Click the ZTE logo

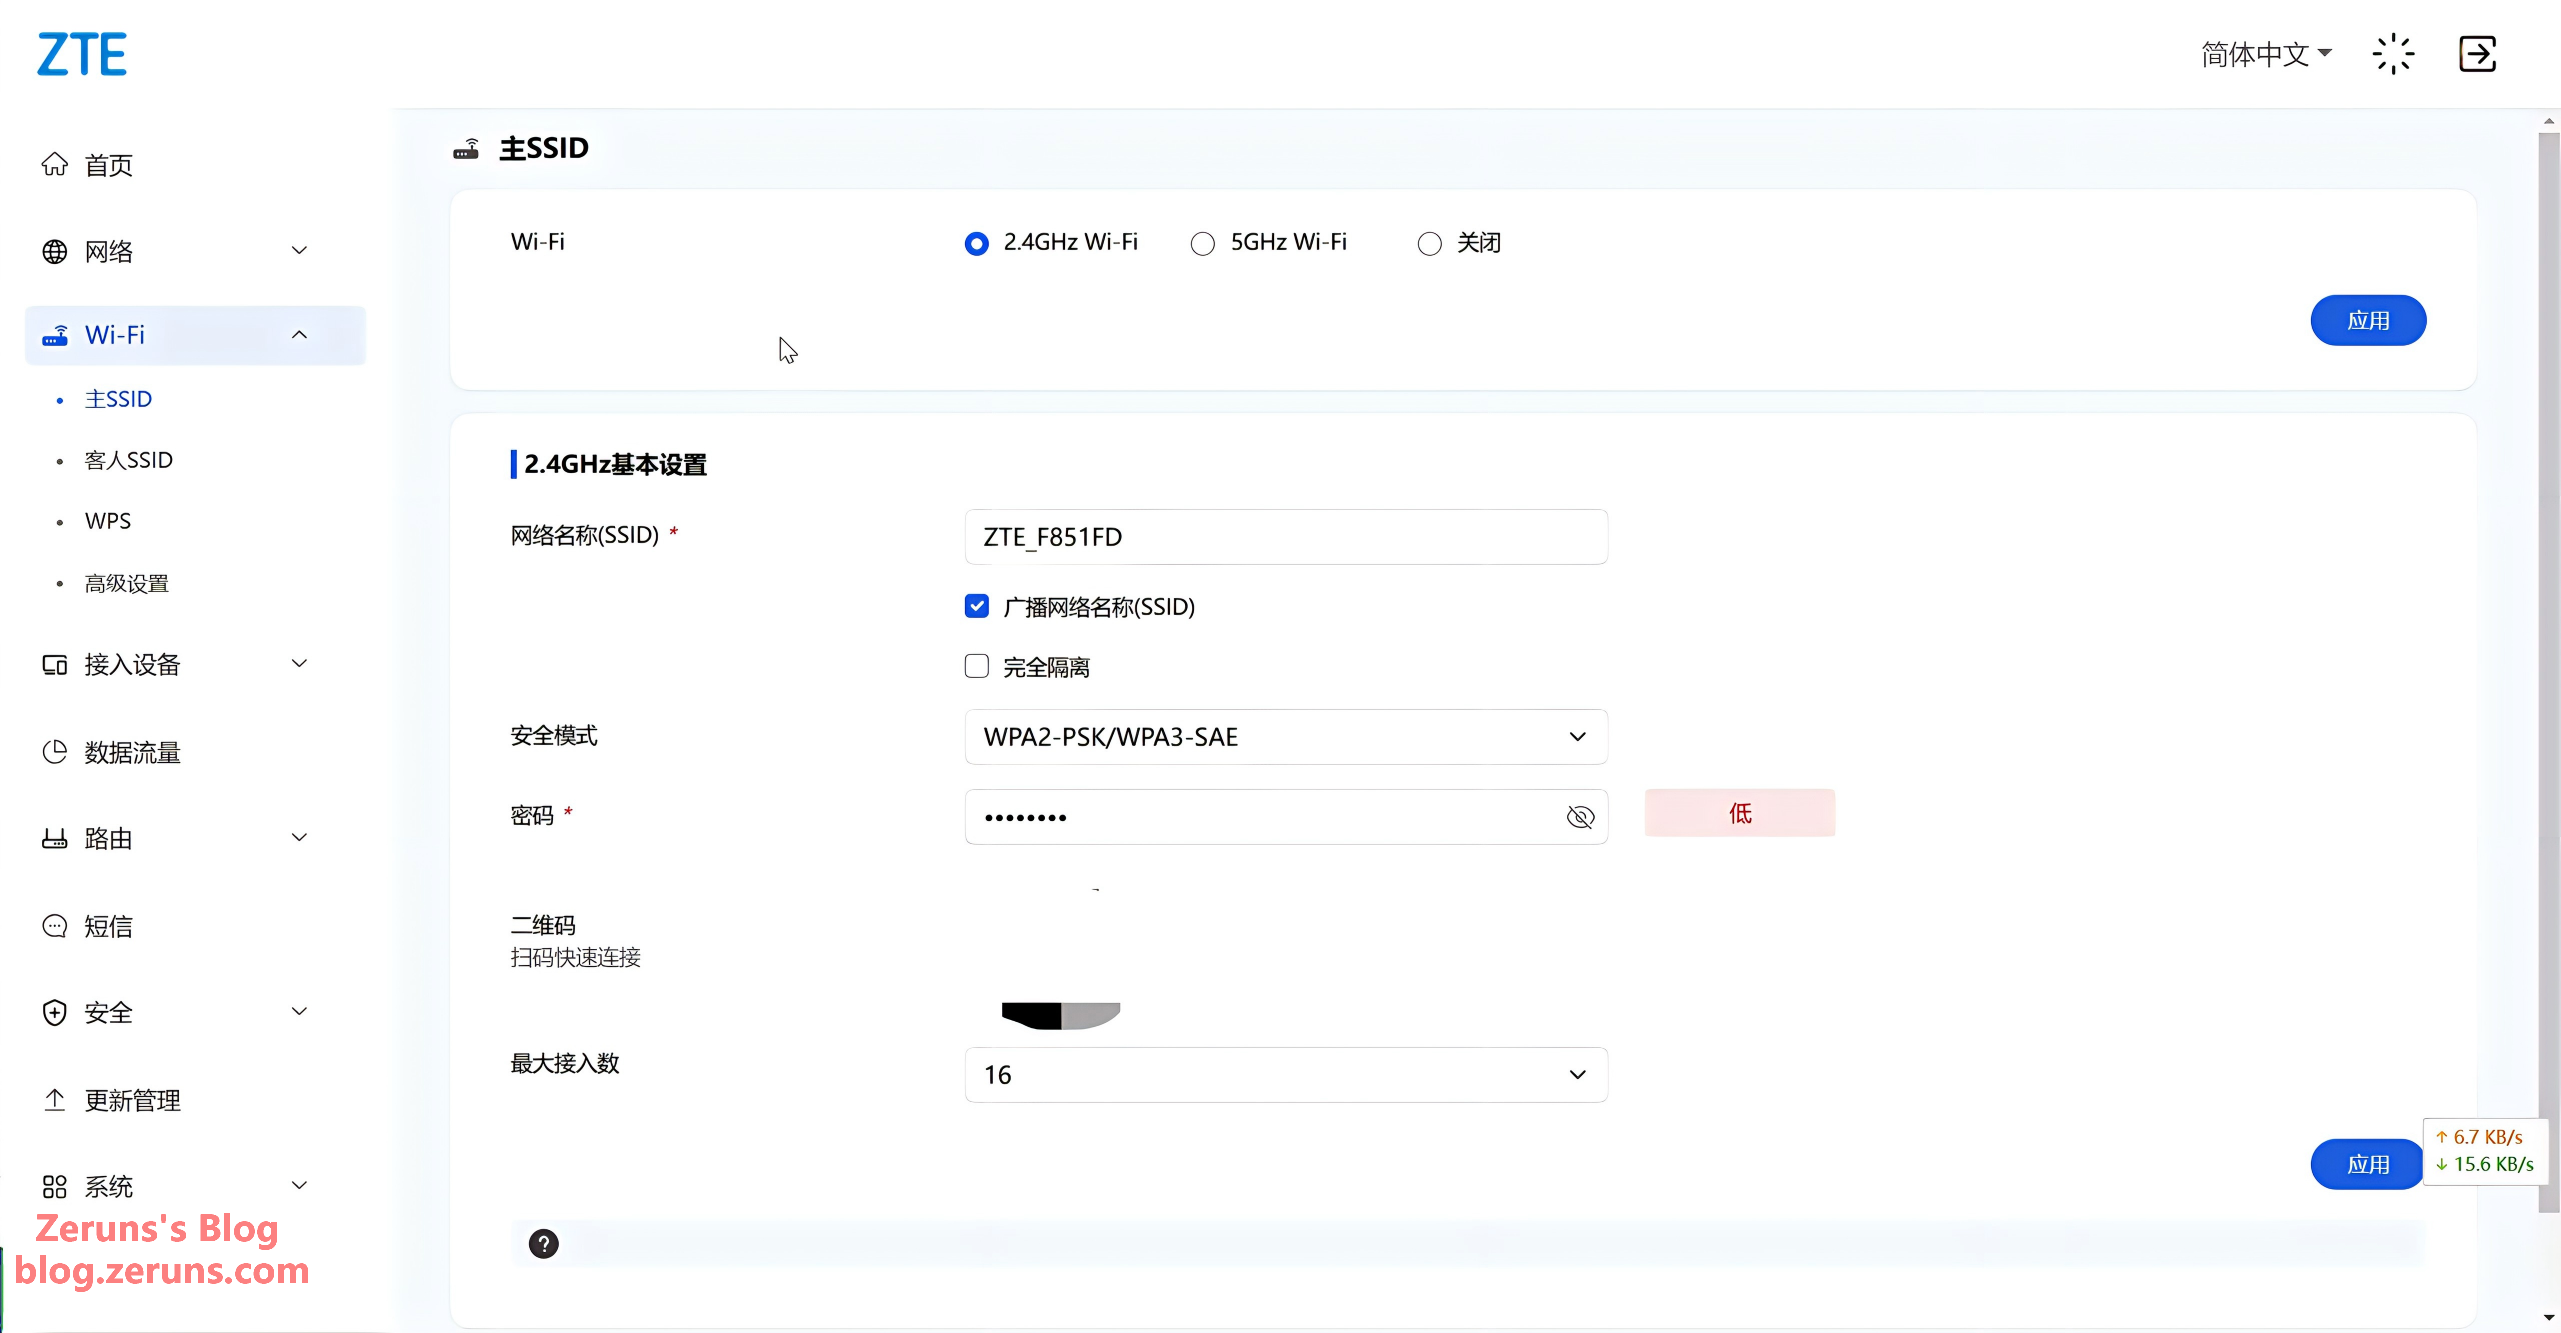tap(82, 55)
